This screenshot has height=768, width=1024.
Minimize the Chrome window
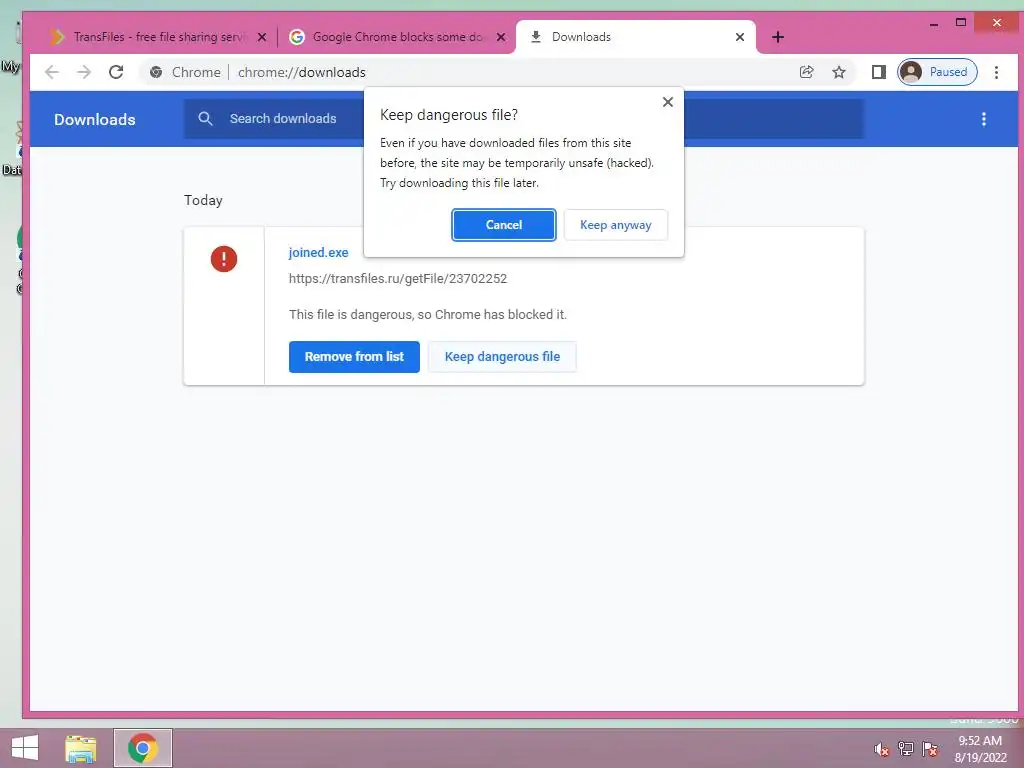pos(934,24)
